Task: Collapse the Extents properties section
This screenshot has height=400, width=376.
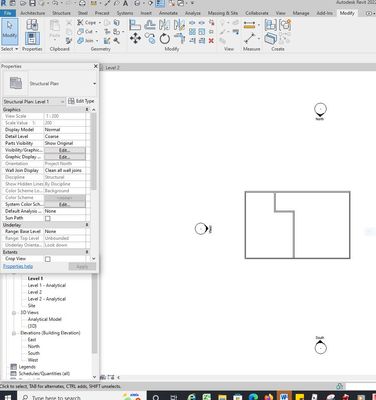Action: [87, 252]
